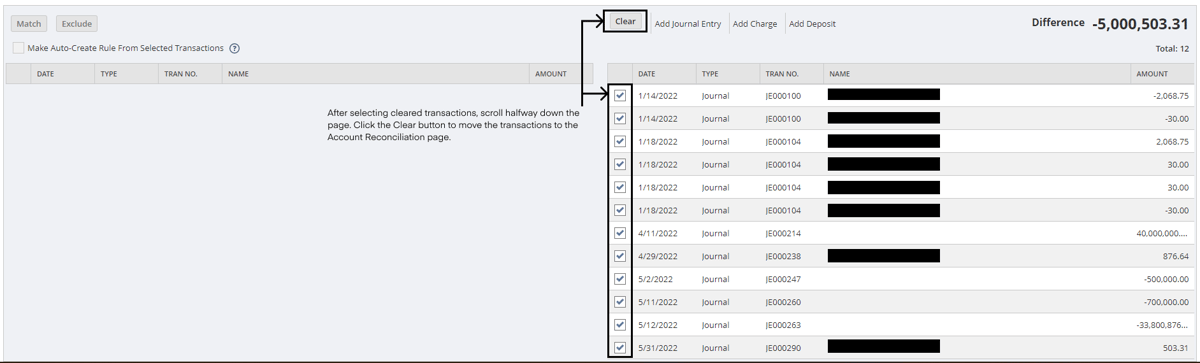
Task: Sort right table by TYPE column
Action: [x=727, y=74]
